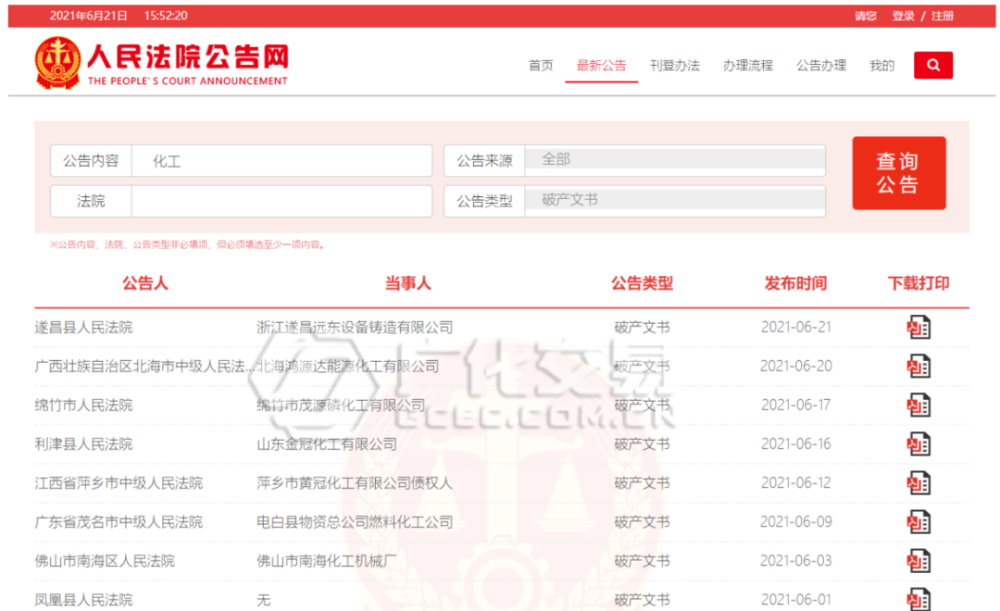
Task: Download the 江西省萍乡市中级人民法院 announcement file
Action: 918,483
